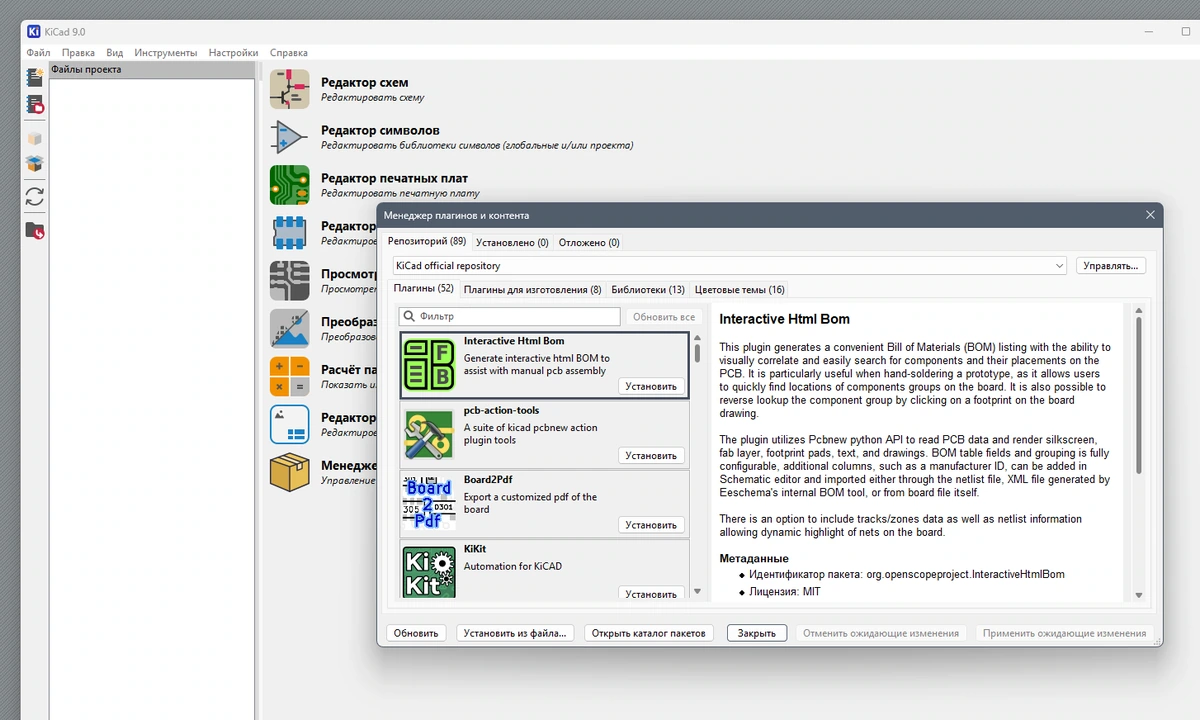Open the Инструменты menu
The height and width of the screenshot is (720, 1200).
[x=166, y=53]
